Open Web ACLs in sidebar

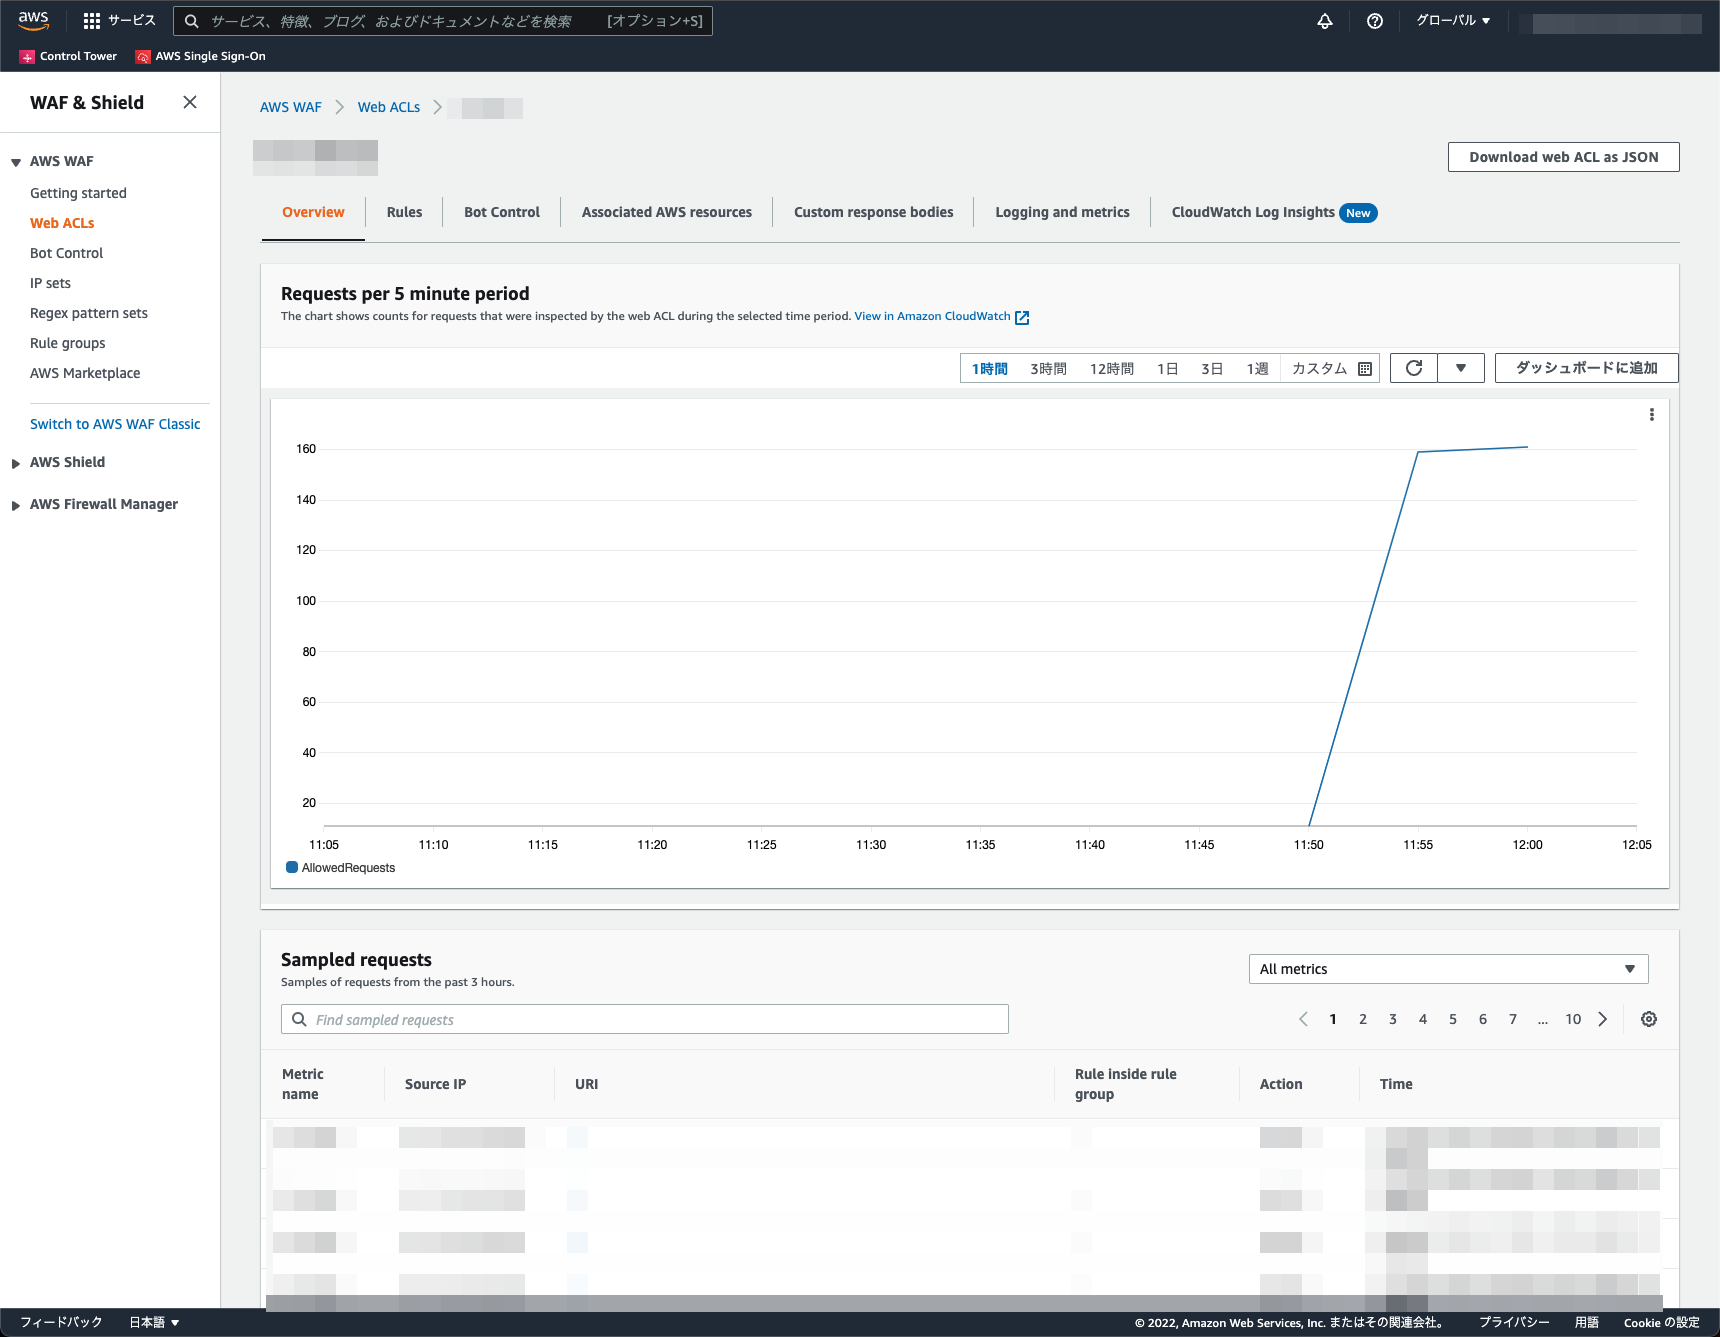pos(62,223)
